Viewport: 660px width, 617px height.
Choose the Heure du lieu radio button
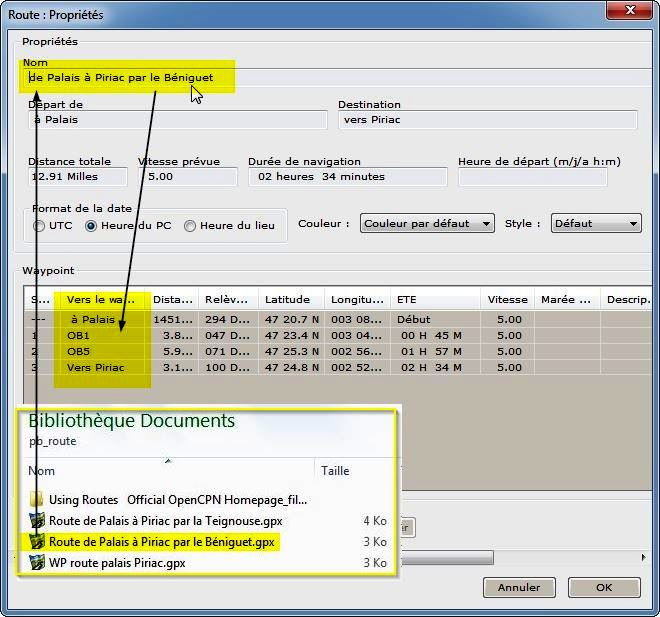click(190, 226)
